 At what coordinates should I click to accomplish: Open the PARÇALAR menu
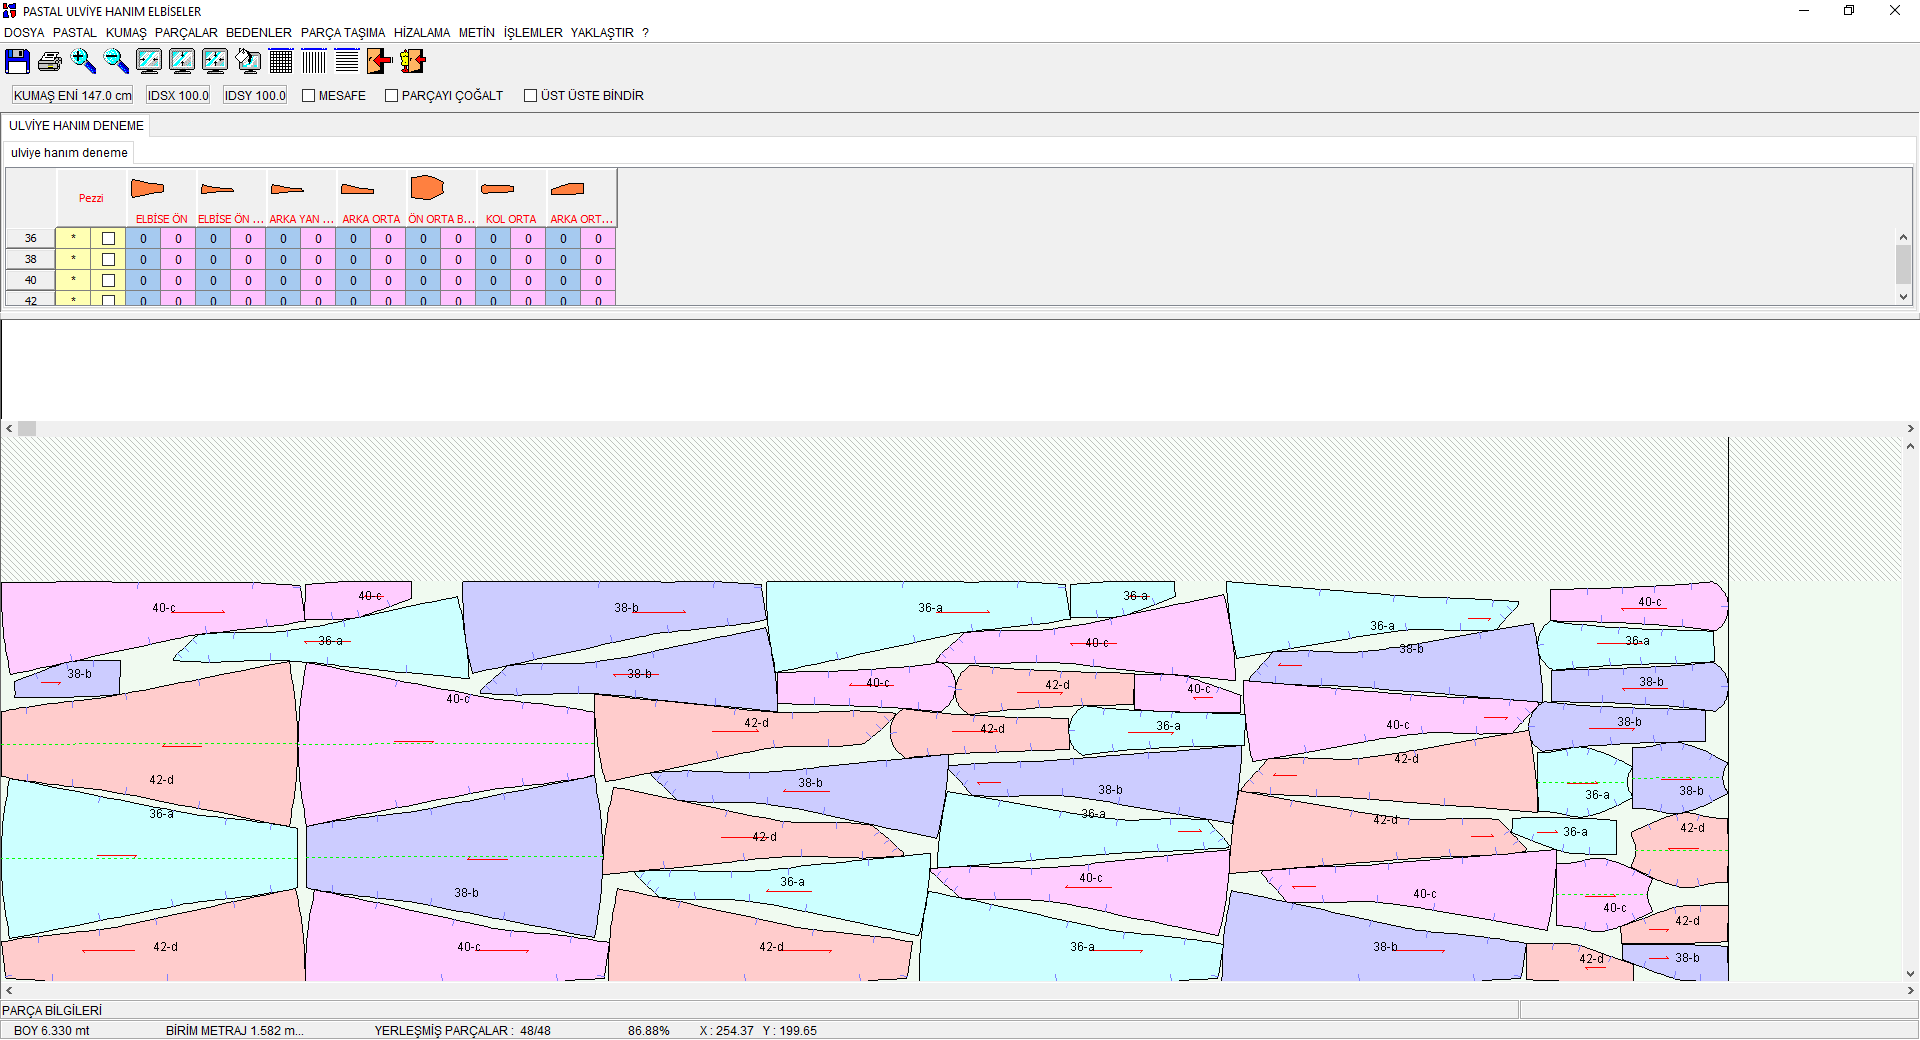(186, 33)
